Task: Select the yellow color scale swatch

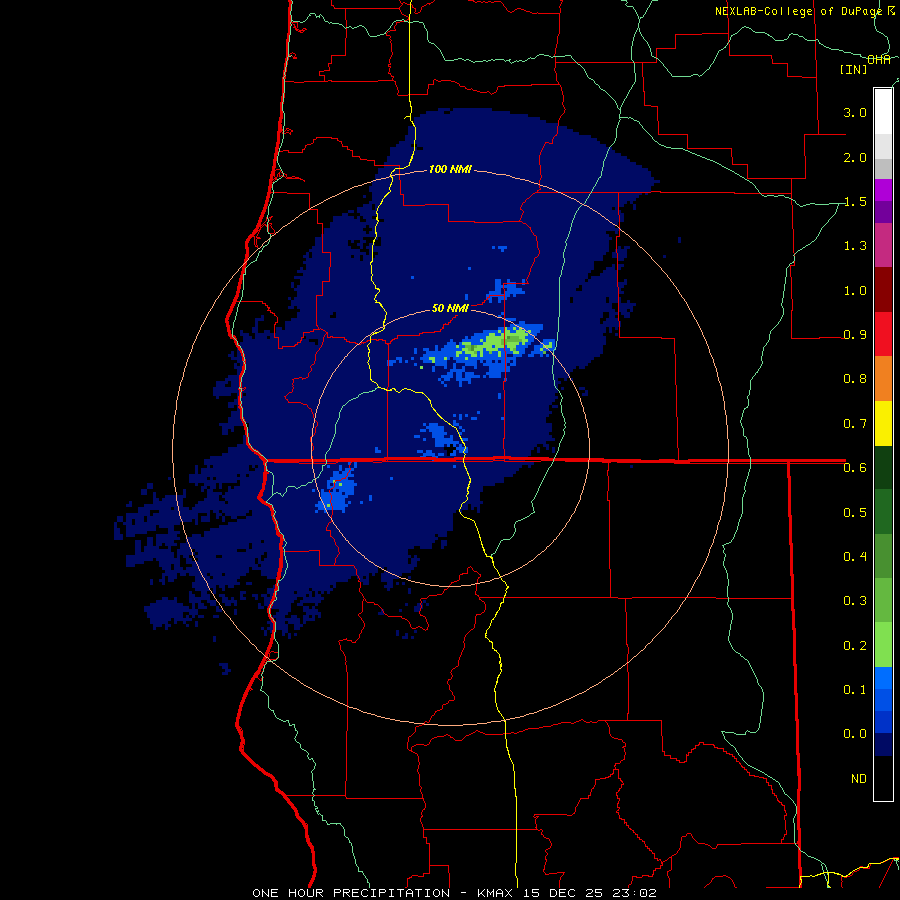Action: 883,423
